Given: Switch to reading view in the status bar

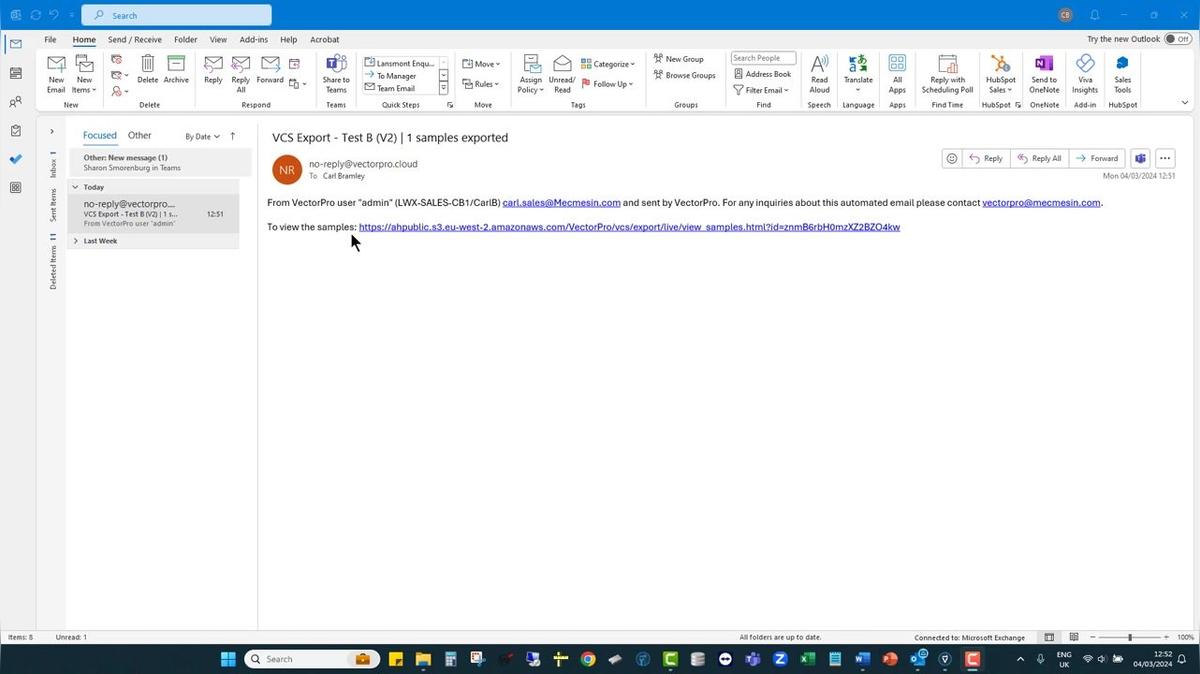Looking at the screenshot, I should [x=1073, y=637].
